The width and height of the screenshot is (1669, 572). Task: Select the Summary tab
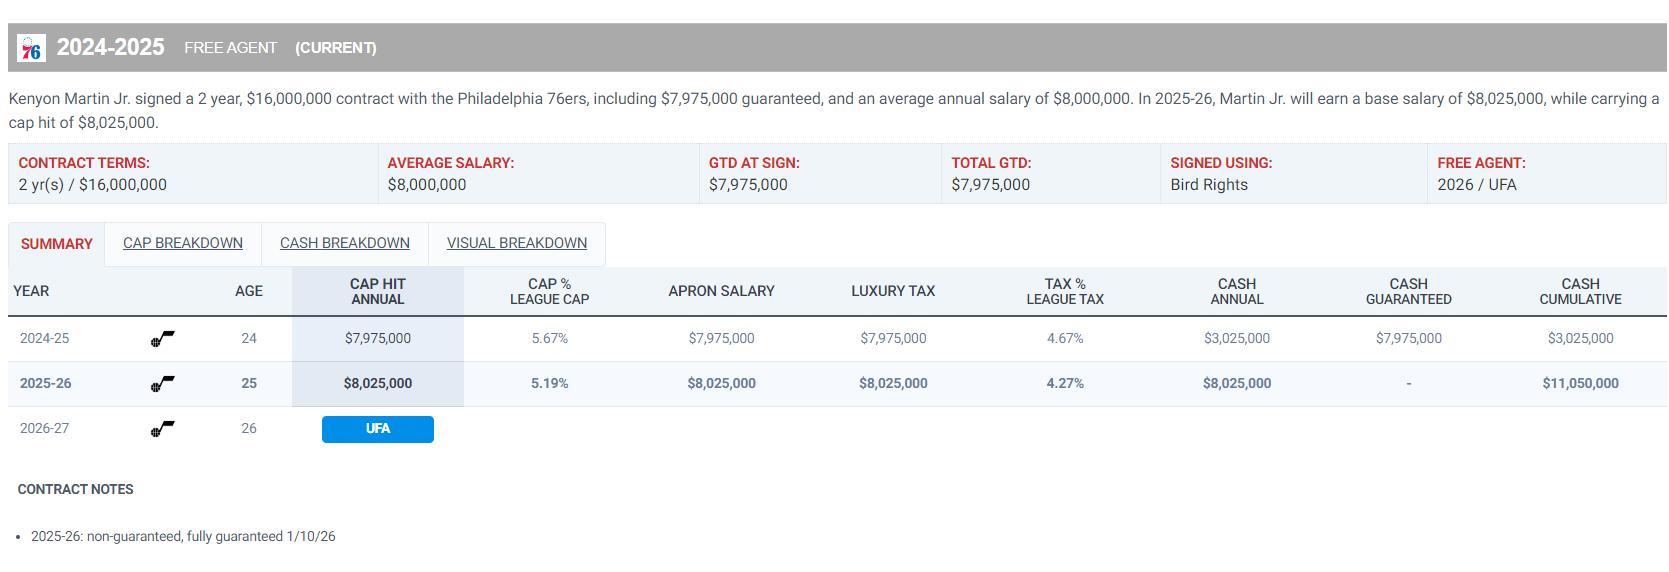click(x=56, y=244)
